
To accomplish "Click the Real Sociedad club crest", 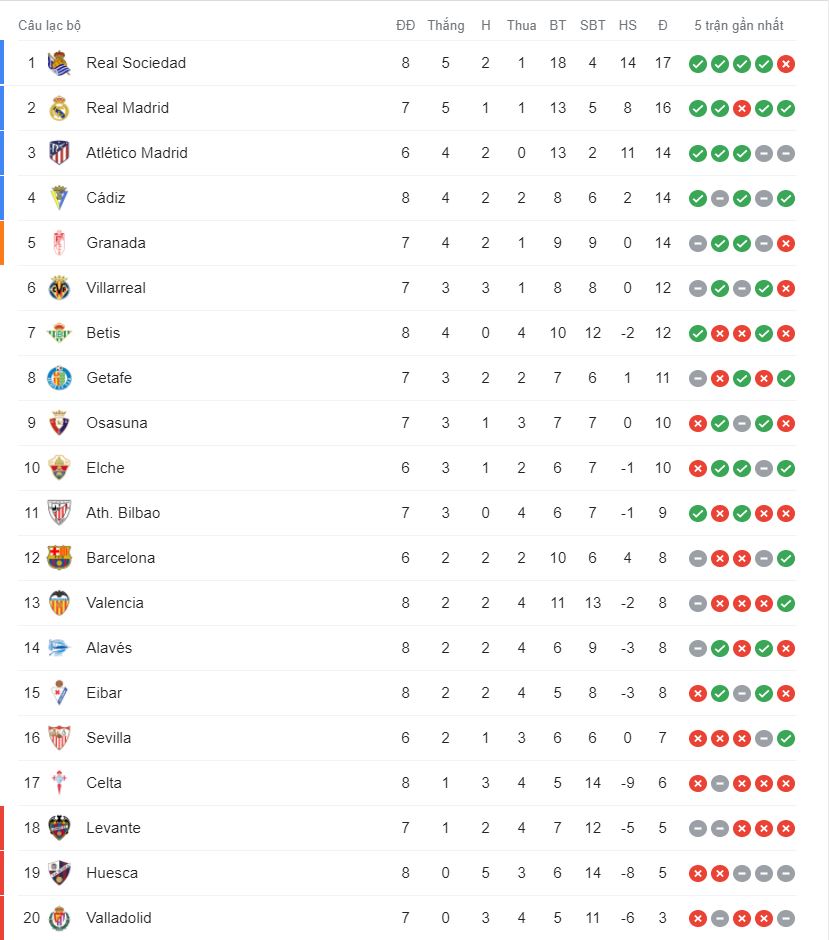I will click(59, 63).
